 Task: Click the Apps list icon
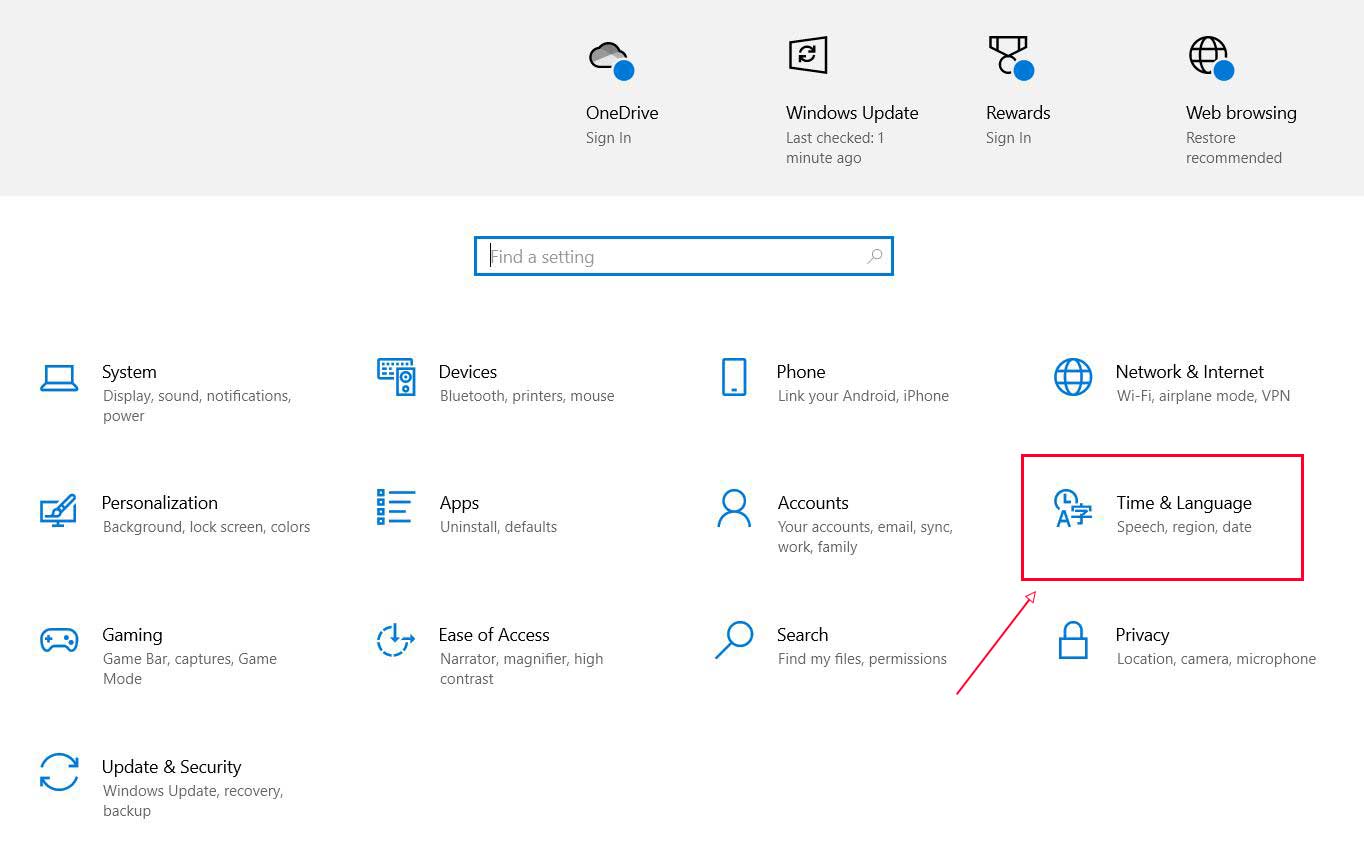point(396,507)
